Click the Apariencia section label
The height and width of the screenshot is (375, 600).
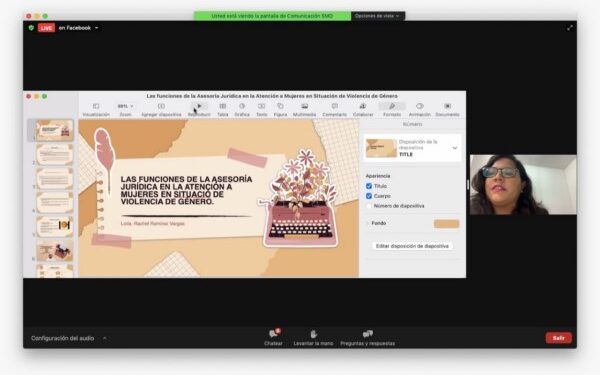coord(378,176)
